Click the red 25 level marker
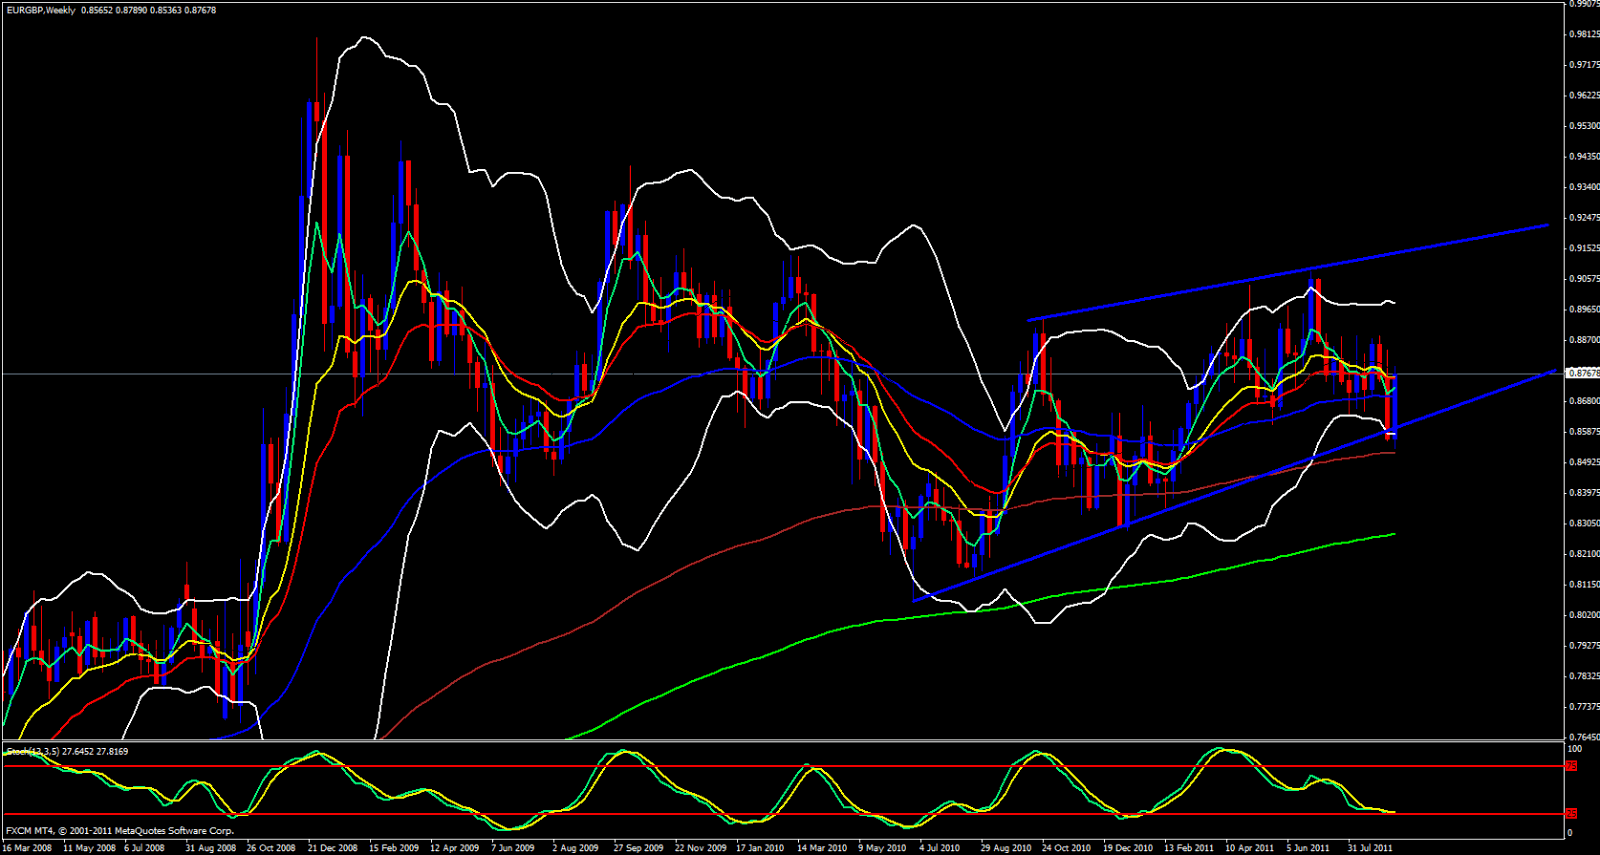Image resolution: width=1600 pixels, height=855 pixels. [1571, 813]
